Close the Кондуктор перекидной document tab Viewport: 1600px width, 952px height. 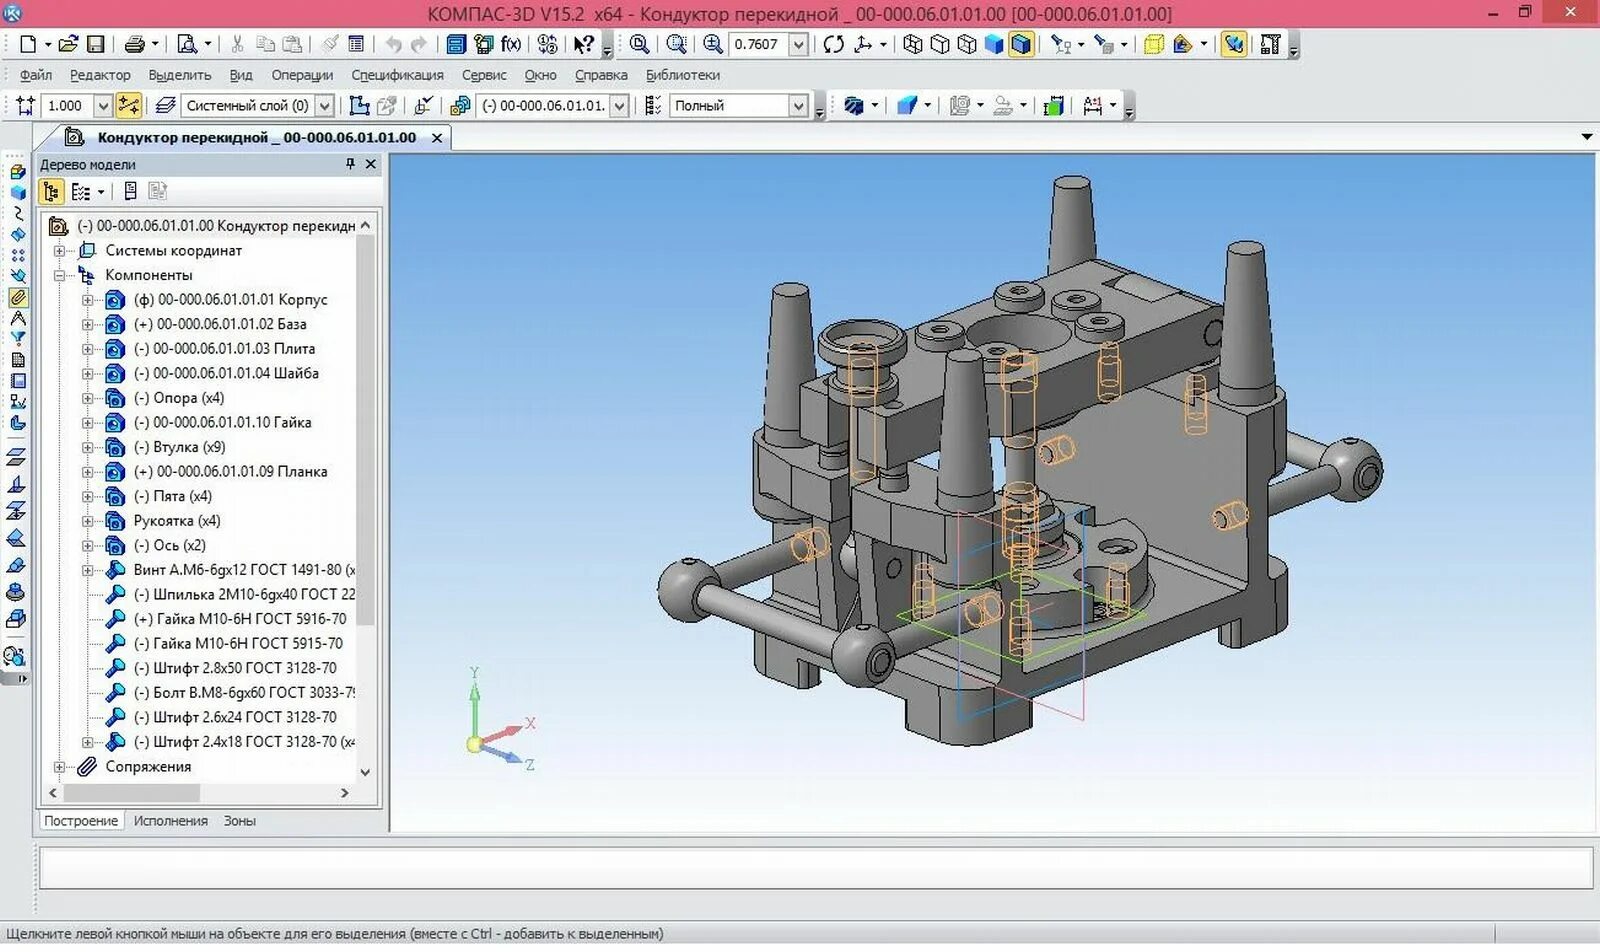[x=437, y=138]
